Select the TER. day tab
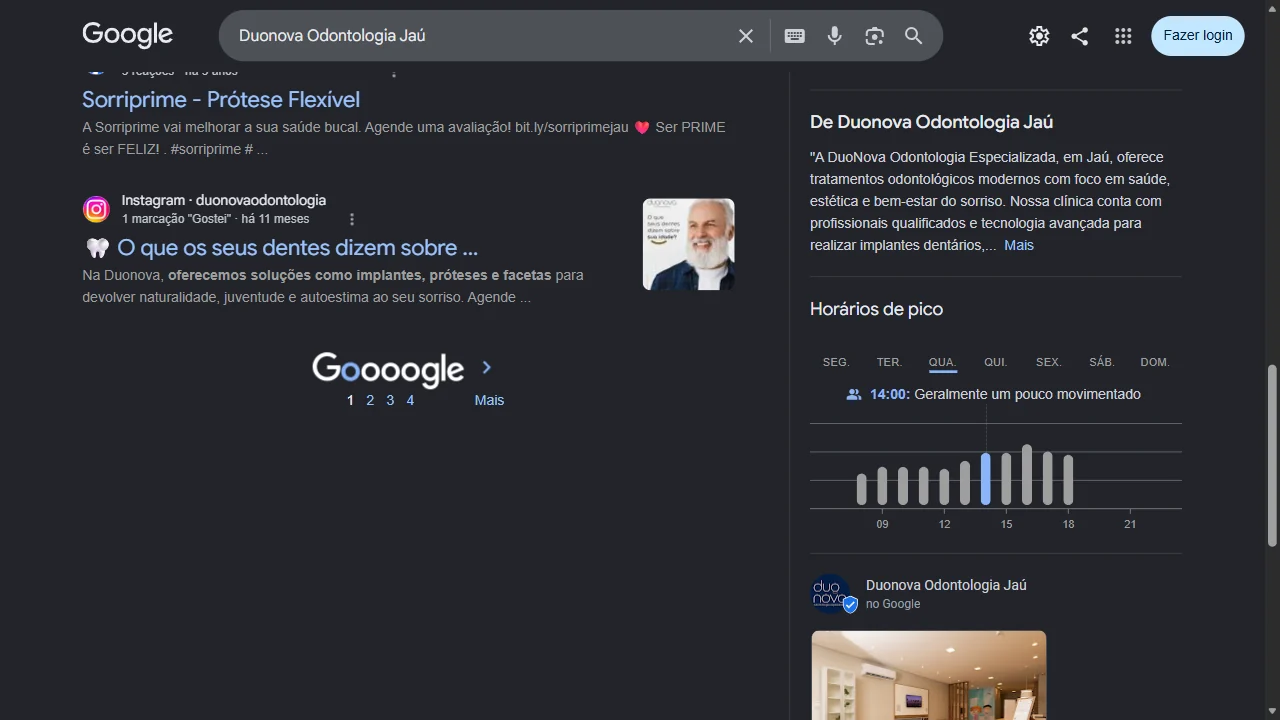This screenshot has height=720, width=1280. coord(889,362)
